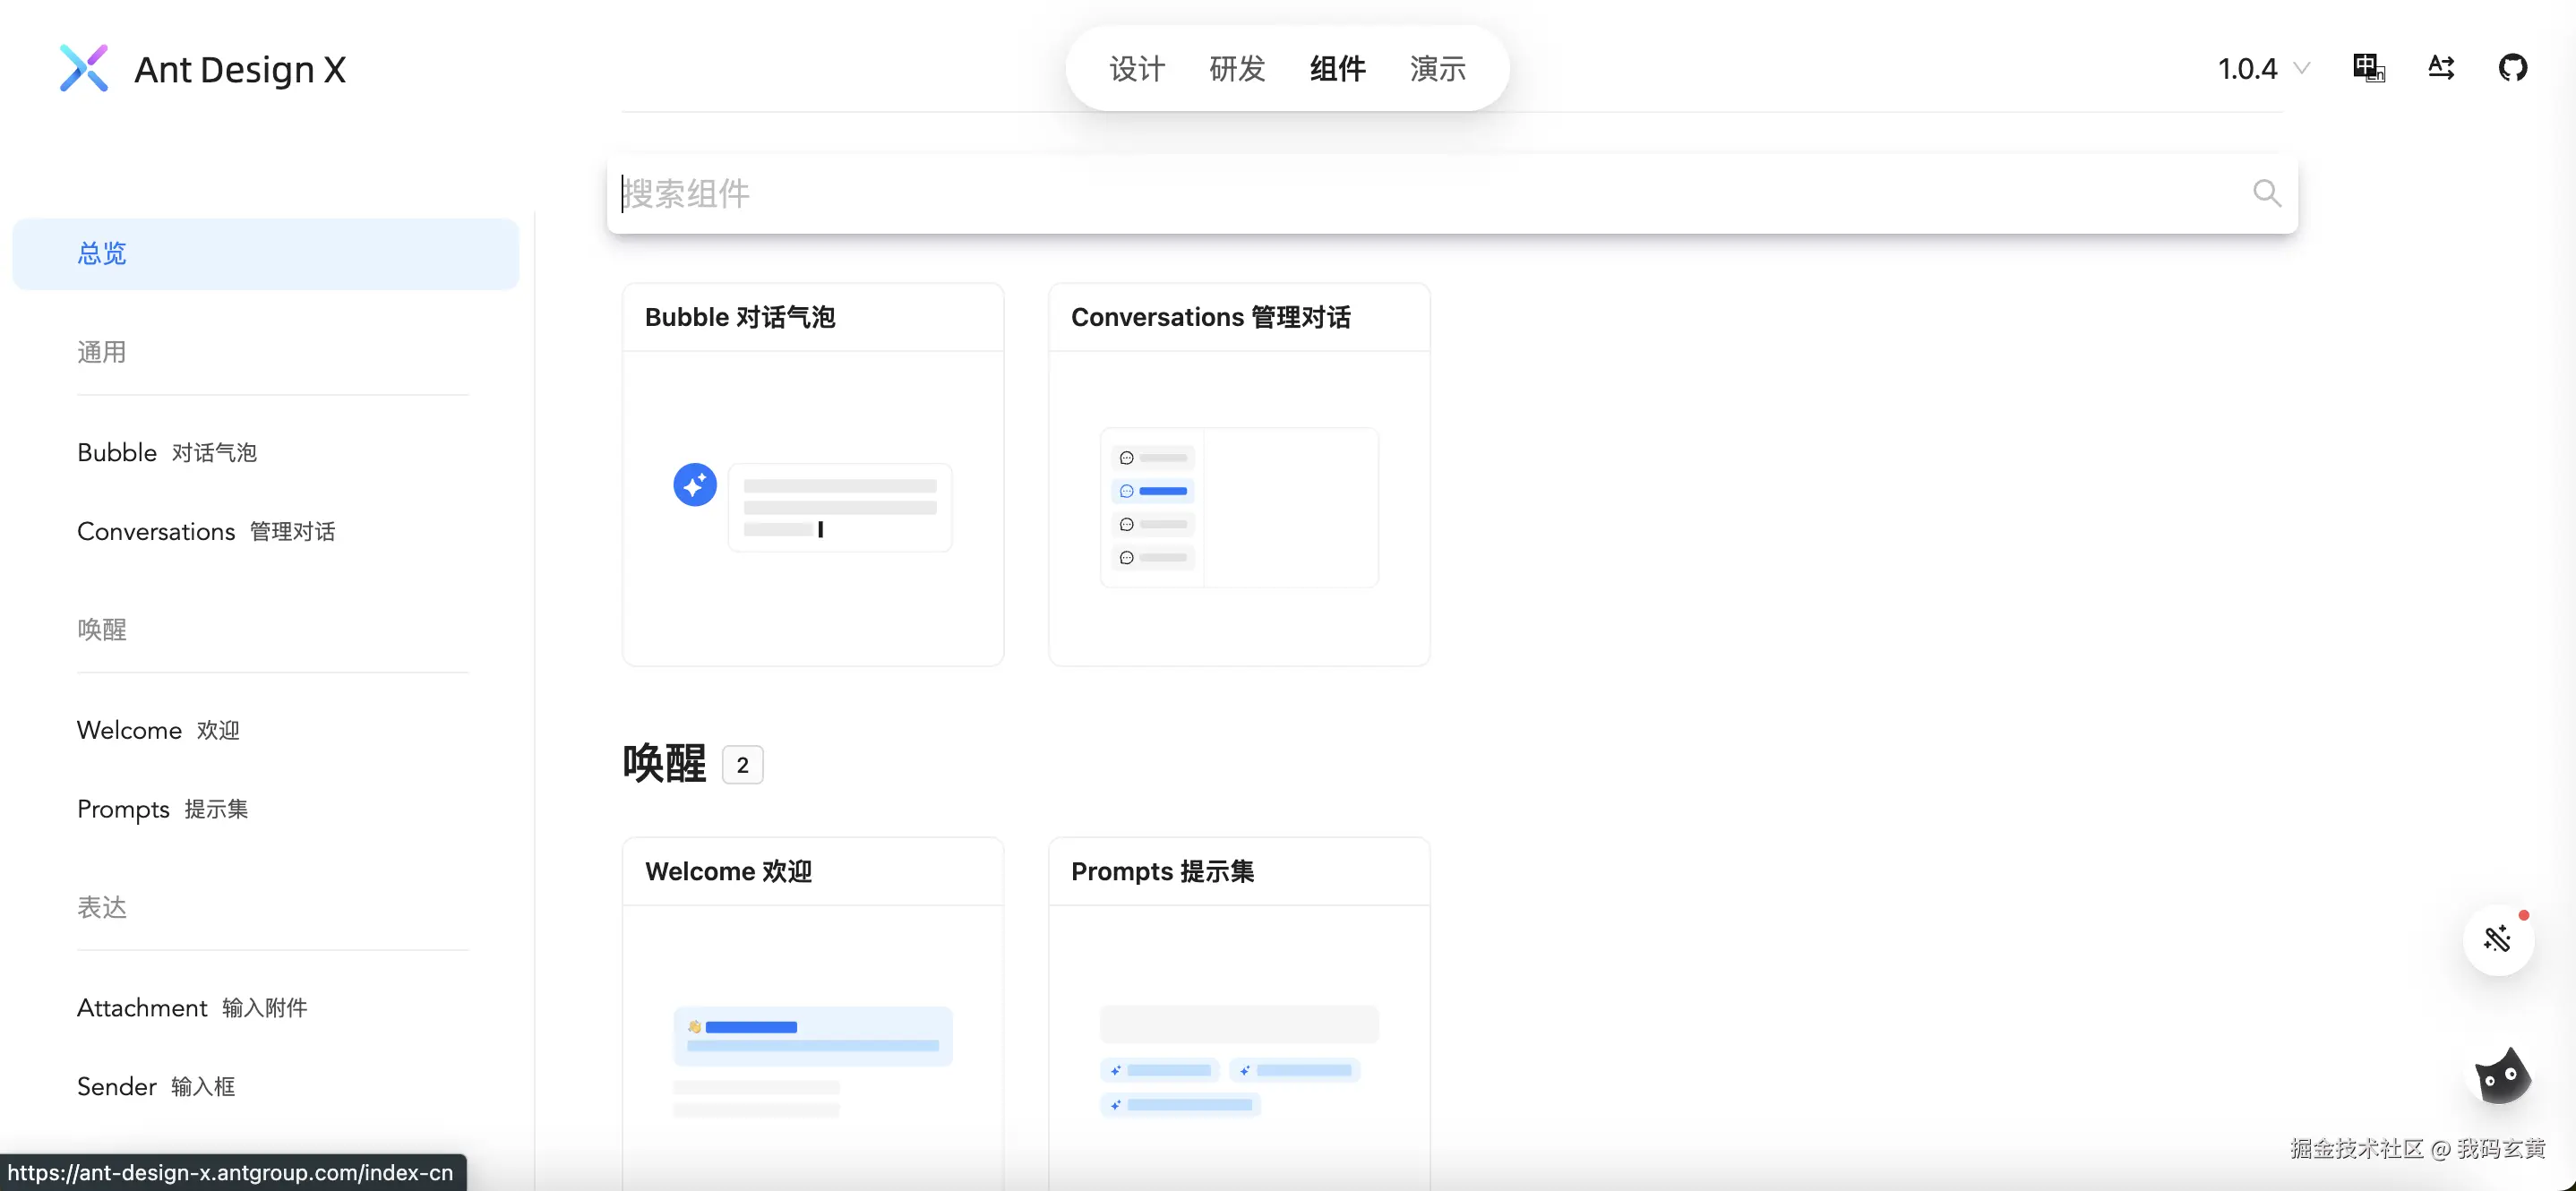This screenshot has width=2576, height=1191.
Task: Toggle text direction (LTR/RTL) icon
Action: coord(2440,68)
